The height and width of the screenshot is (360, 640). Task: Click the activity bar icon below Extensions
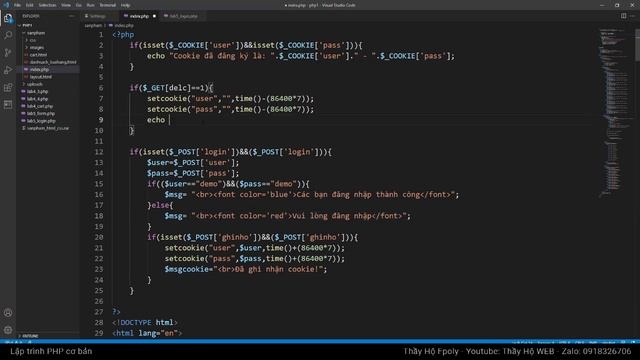coord(8,104)
